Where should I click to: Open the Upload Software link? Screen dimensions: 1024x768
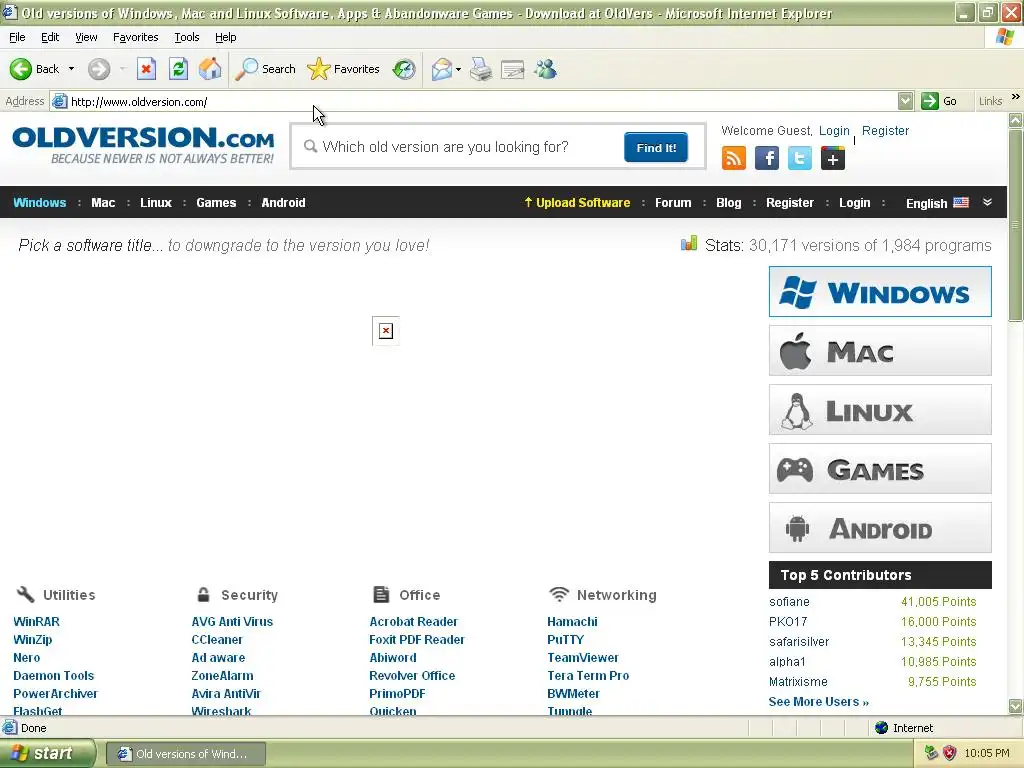577,202
